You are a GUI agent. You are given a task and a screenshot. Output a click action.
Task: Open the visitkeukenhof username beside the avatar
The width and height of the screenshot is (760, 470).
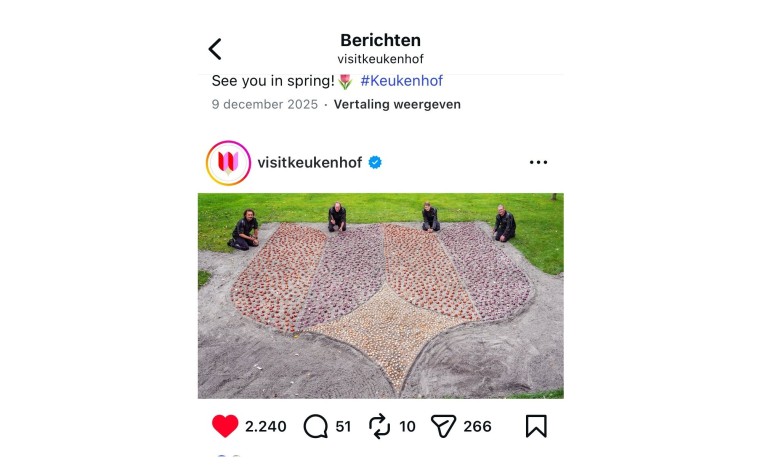click(x=310, y=162)
